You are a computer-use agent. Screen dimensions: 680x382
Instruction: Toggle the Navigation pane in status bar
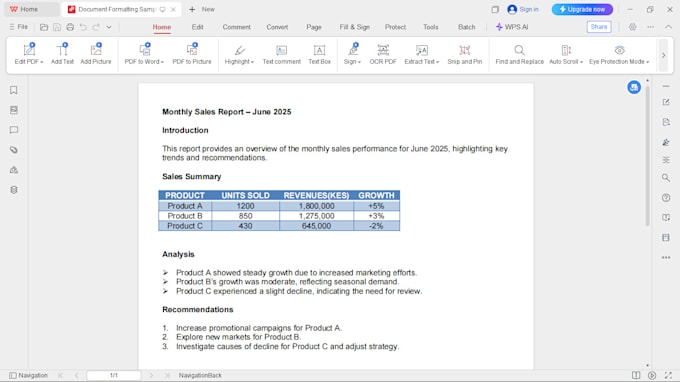tap(29, 375)
